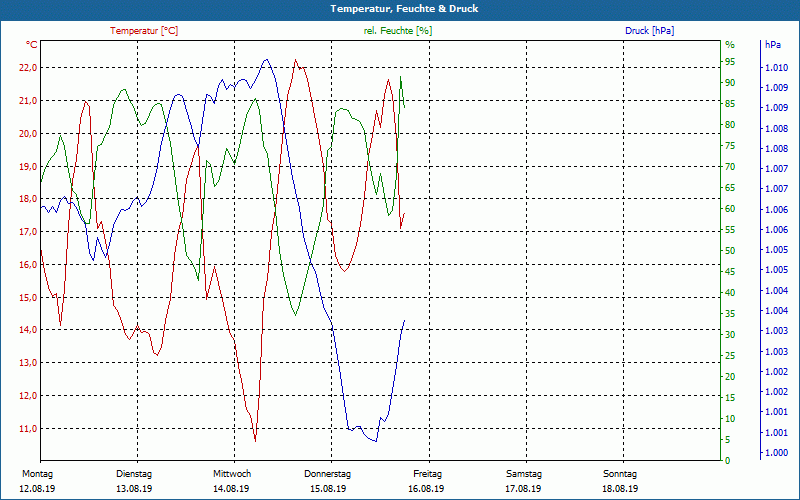Click the date '17.08.19'

pos(523,489)
